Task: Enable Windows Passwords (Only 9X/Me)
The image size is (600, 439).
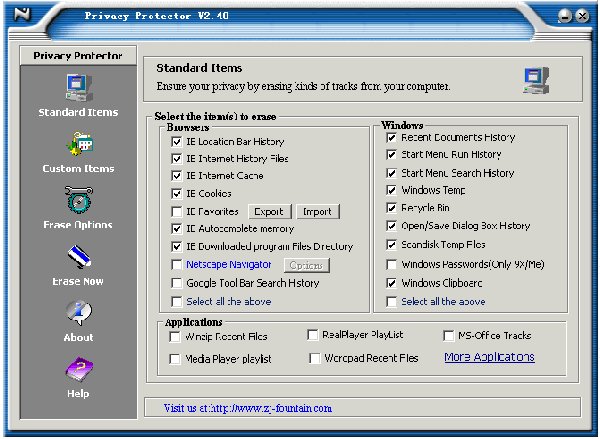Action: [x=391, y=264]
